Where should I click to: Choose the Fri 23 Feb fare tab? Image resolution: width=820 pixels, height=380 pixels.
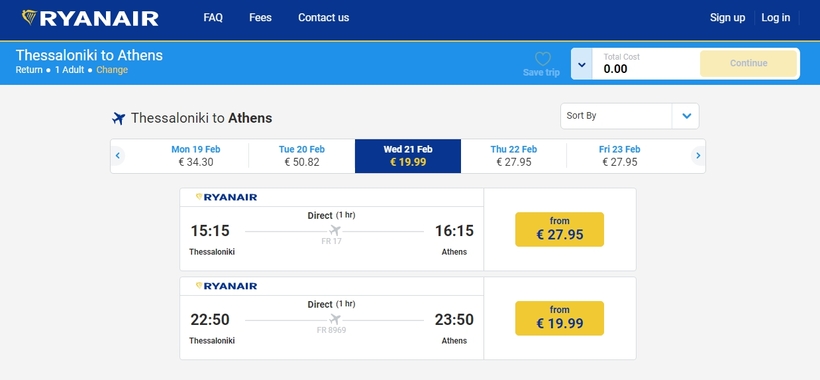click(620, 156)
